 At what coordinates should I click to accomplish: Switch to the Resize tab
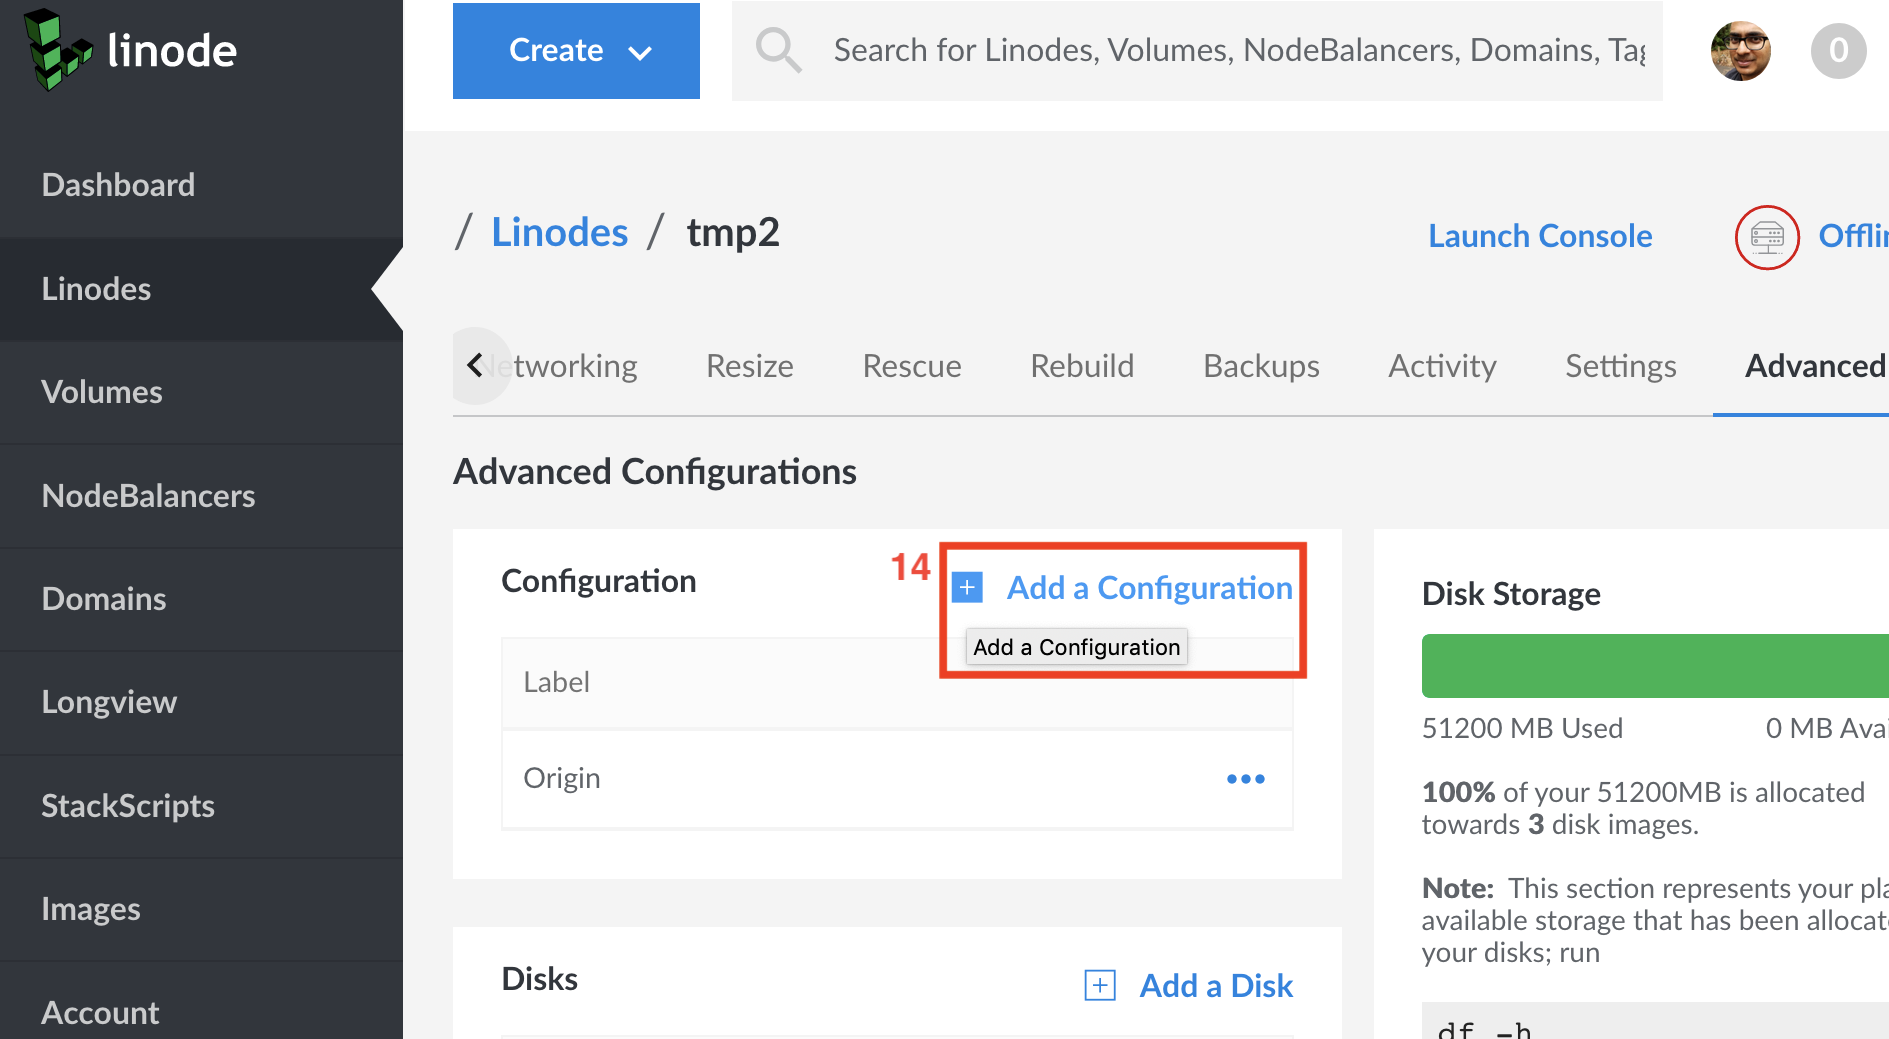(x=750, y=366)
